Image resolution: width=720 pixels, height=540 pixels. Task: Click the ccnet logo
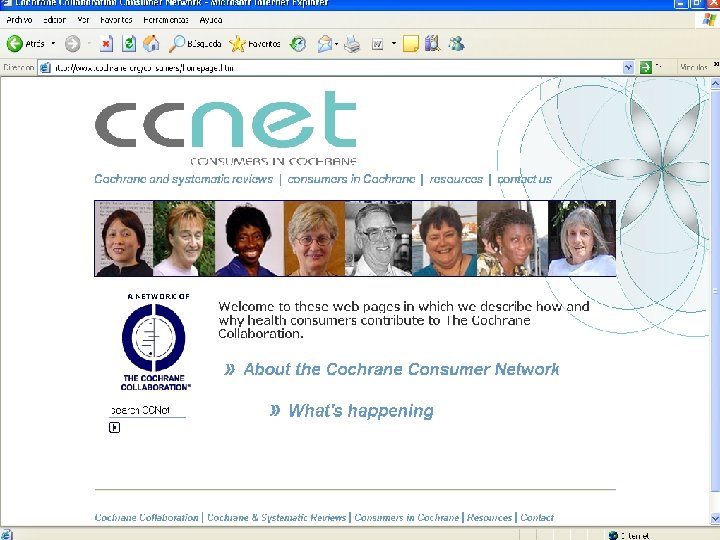[x=225, y=128]
